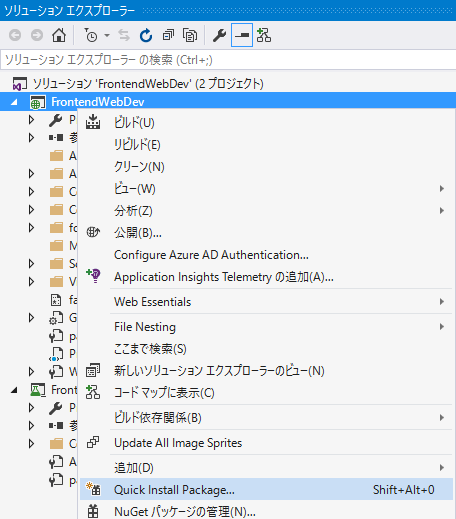Select the config file 'A' in second project
456x519 pixels.
pos(63,462)
